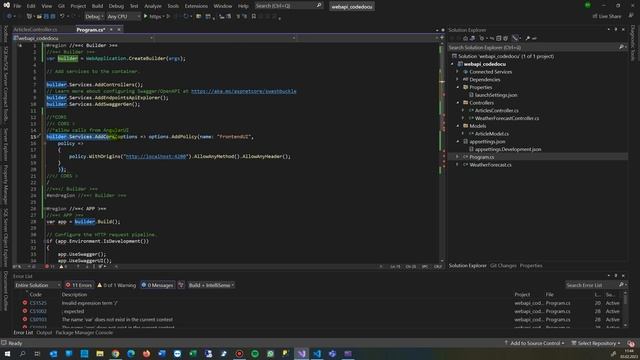640x360 pixels.
Task: Click the localhost:4200 link in code
Action: tap(156, 156)
